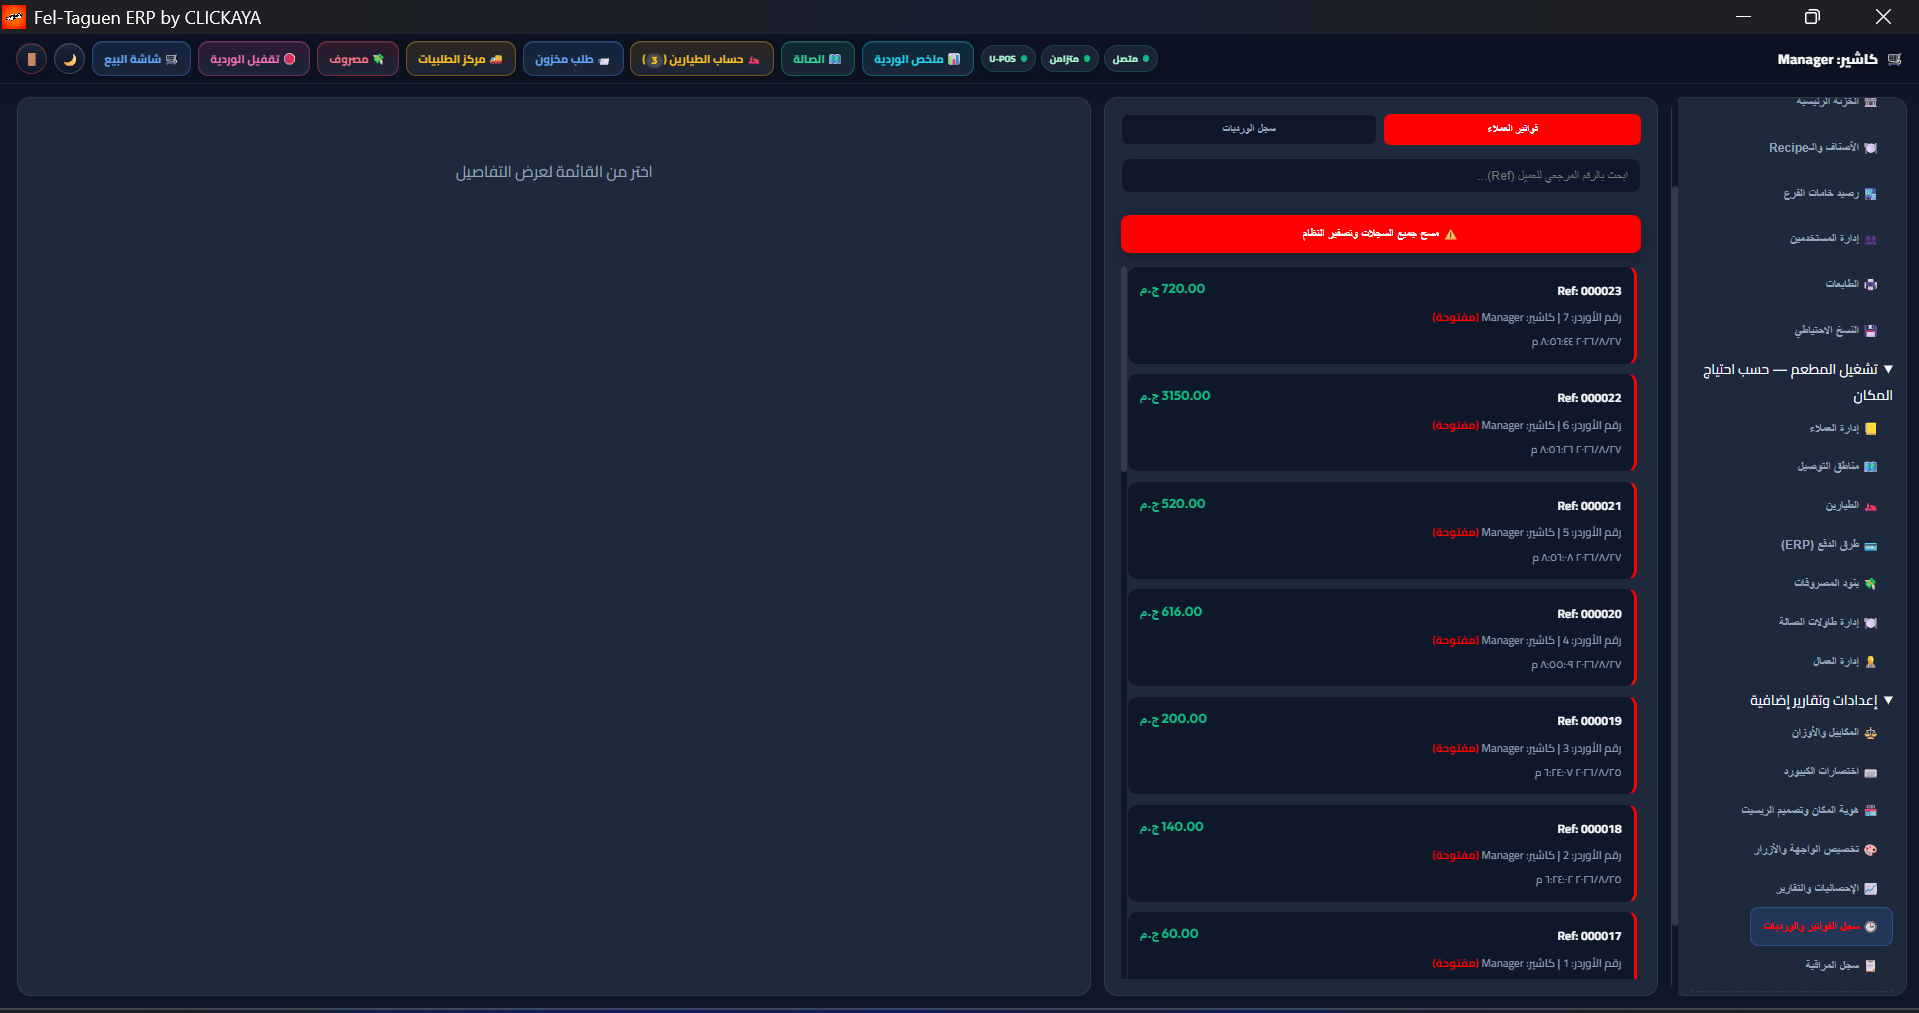Click the shift closing button (تقفيل الوردية)
Image resolution: width=1919 pixels, height=1013 pixels.
pos(253,59)
